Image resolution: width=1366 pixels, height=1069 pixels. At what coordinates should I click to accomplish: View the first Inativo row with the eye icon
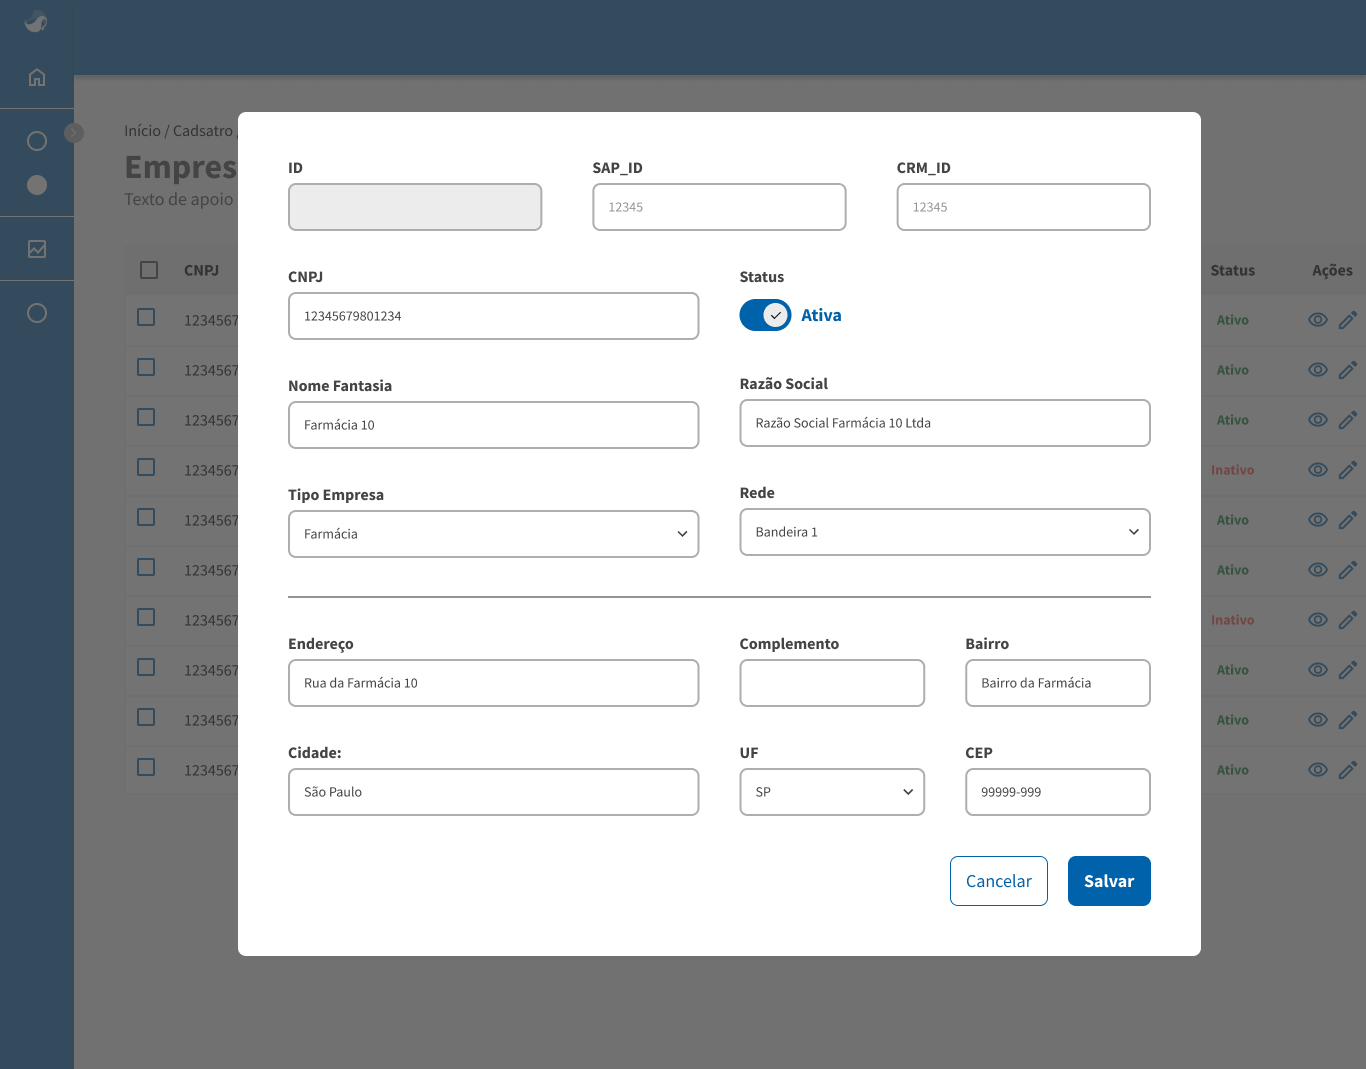[x=1318, y=470]
